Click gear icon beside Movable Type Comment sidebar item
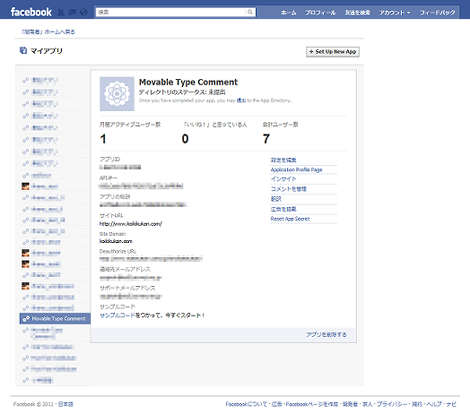The width and height of the screenshot is (470, 414). coord(26,319)
